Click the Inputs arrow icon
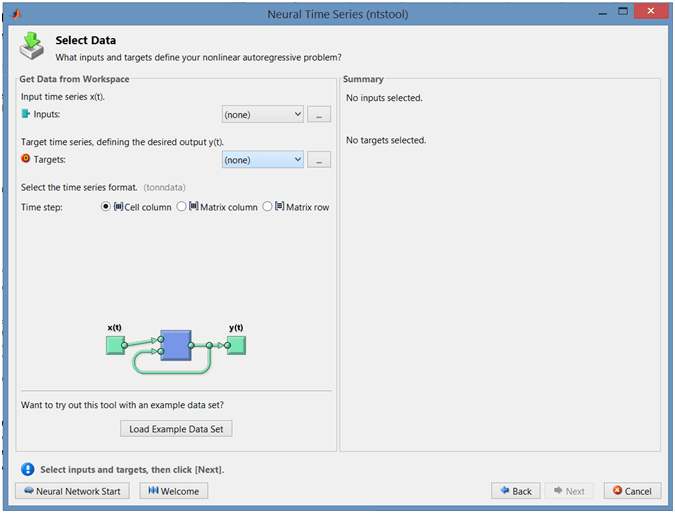This screenshot has height=513, width=675. (x=26, y=115)
